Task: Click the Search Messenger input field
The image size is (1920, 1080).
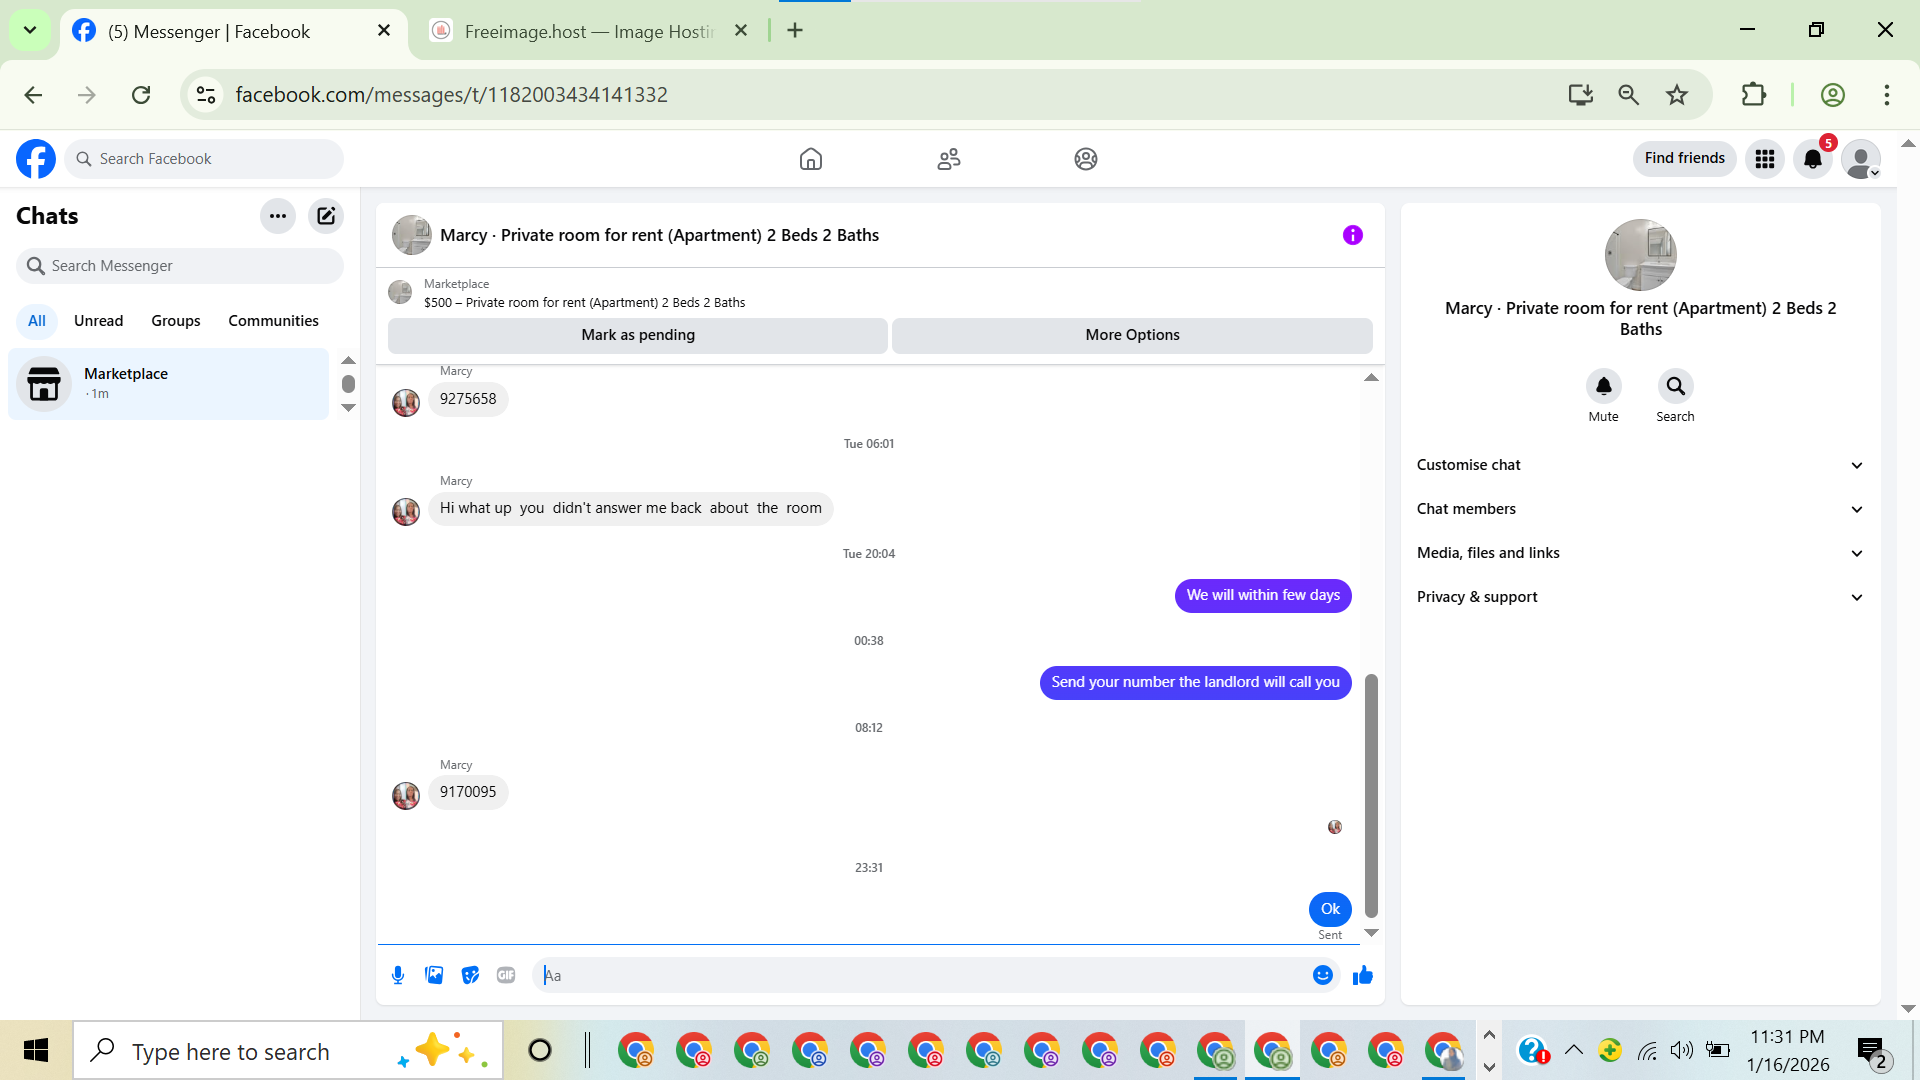Action: point(190,266)
